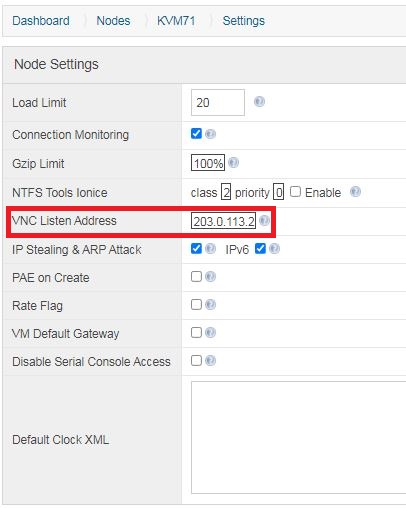Click help icon for Disable Serial Console Access
406x508 pixels.
click(x=210, y=361)
